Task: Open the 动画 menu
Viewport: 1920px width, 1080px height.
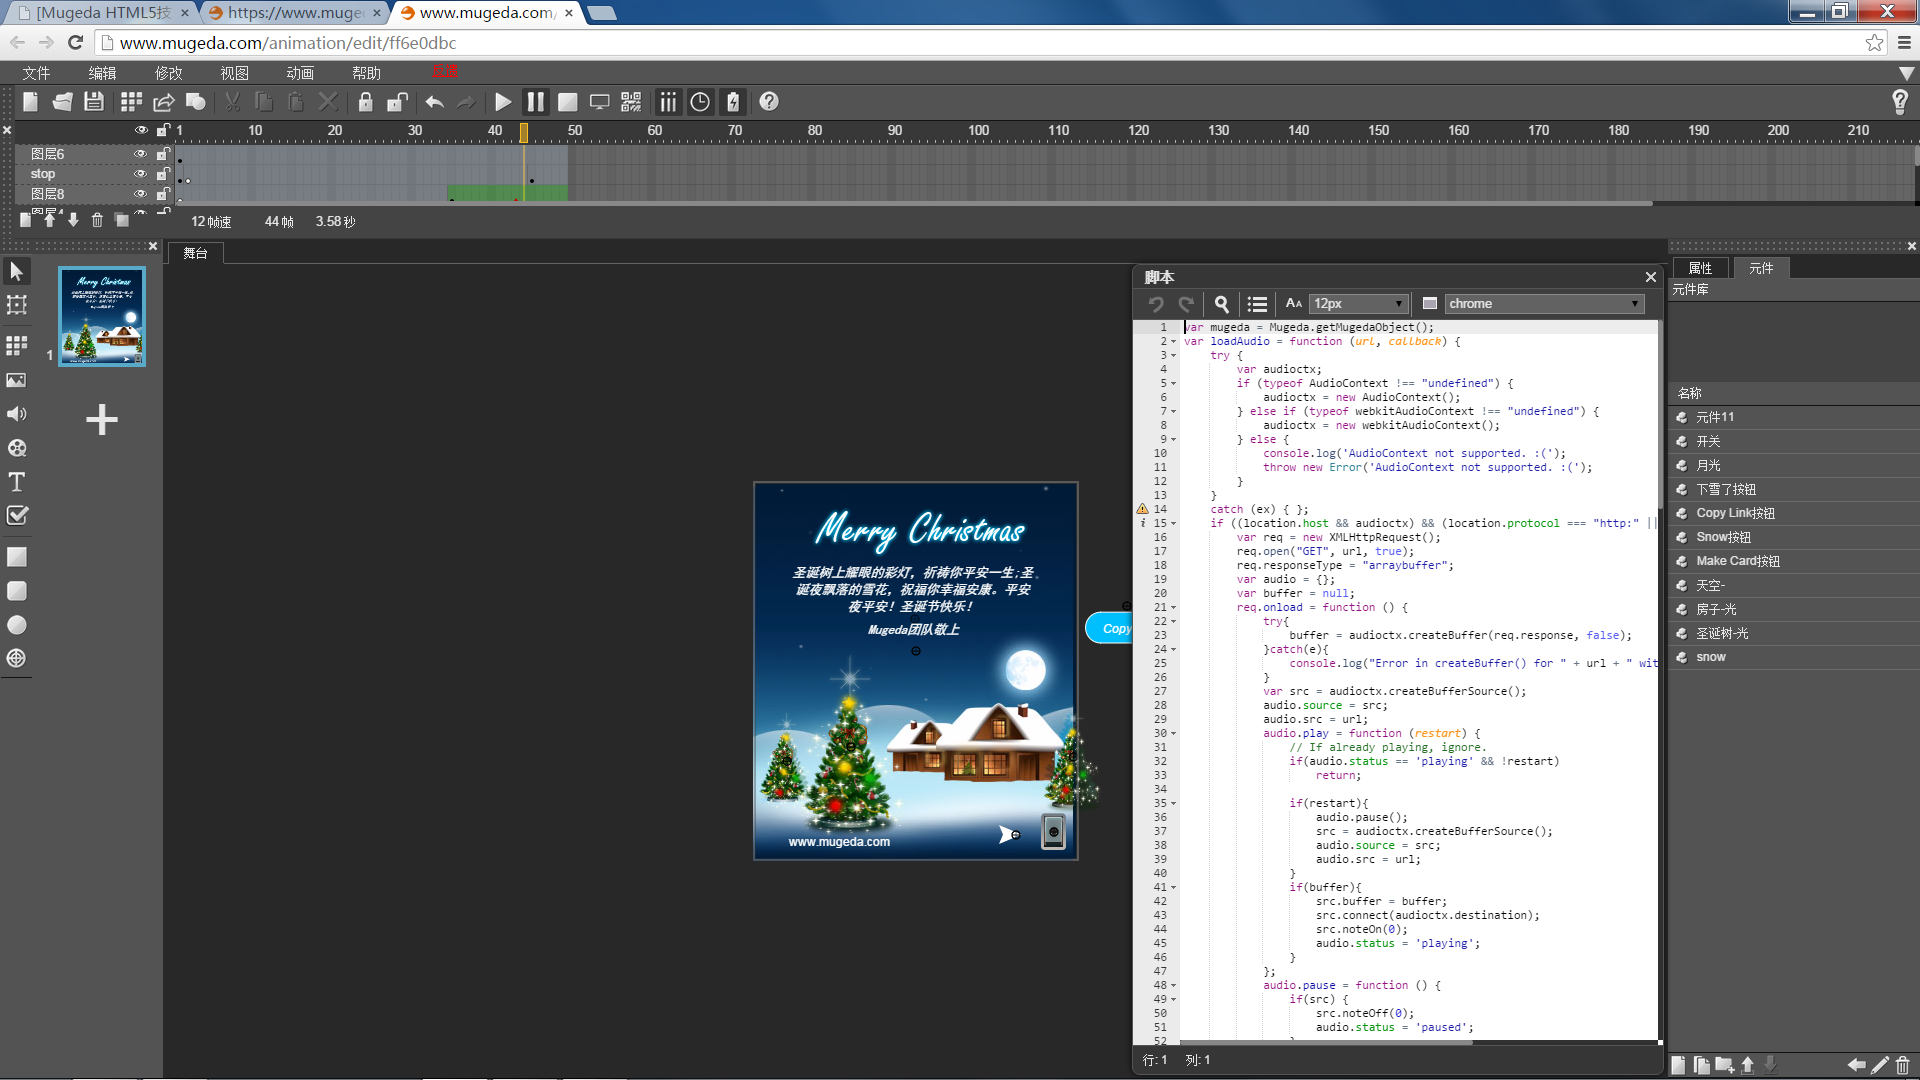Action: (301, 73)
